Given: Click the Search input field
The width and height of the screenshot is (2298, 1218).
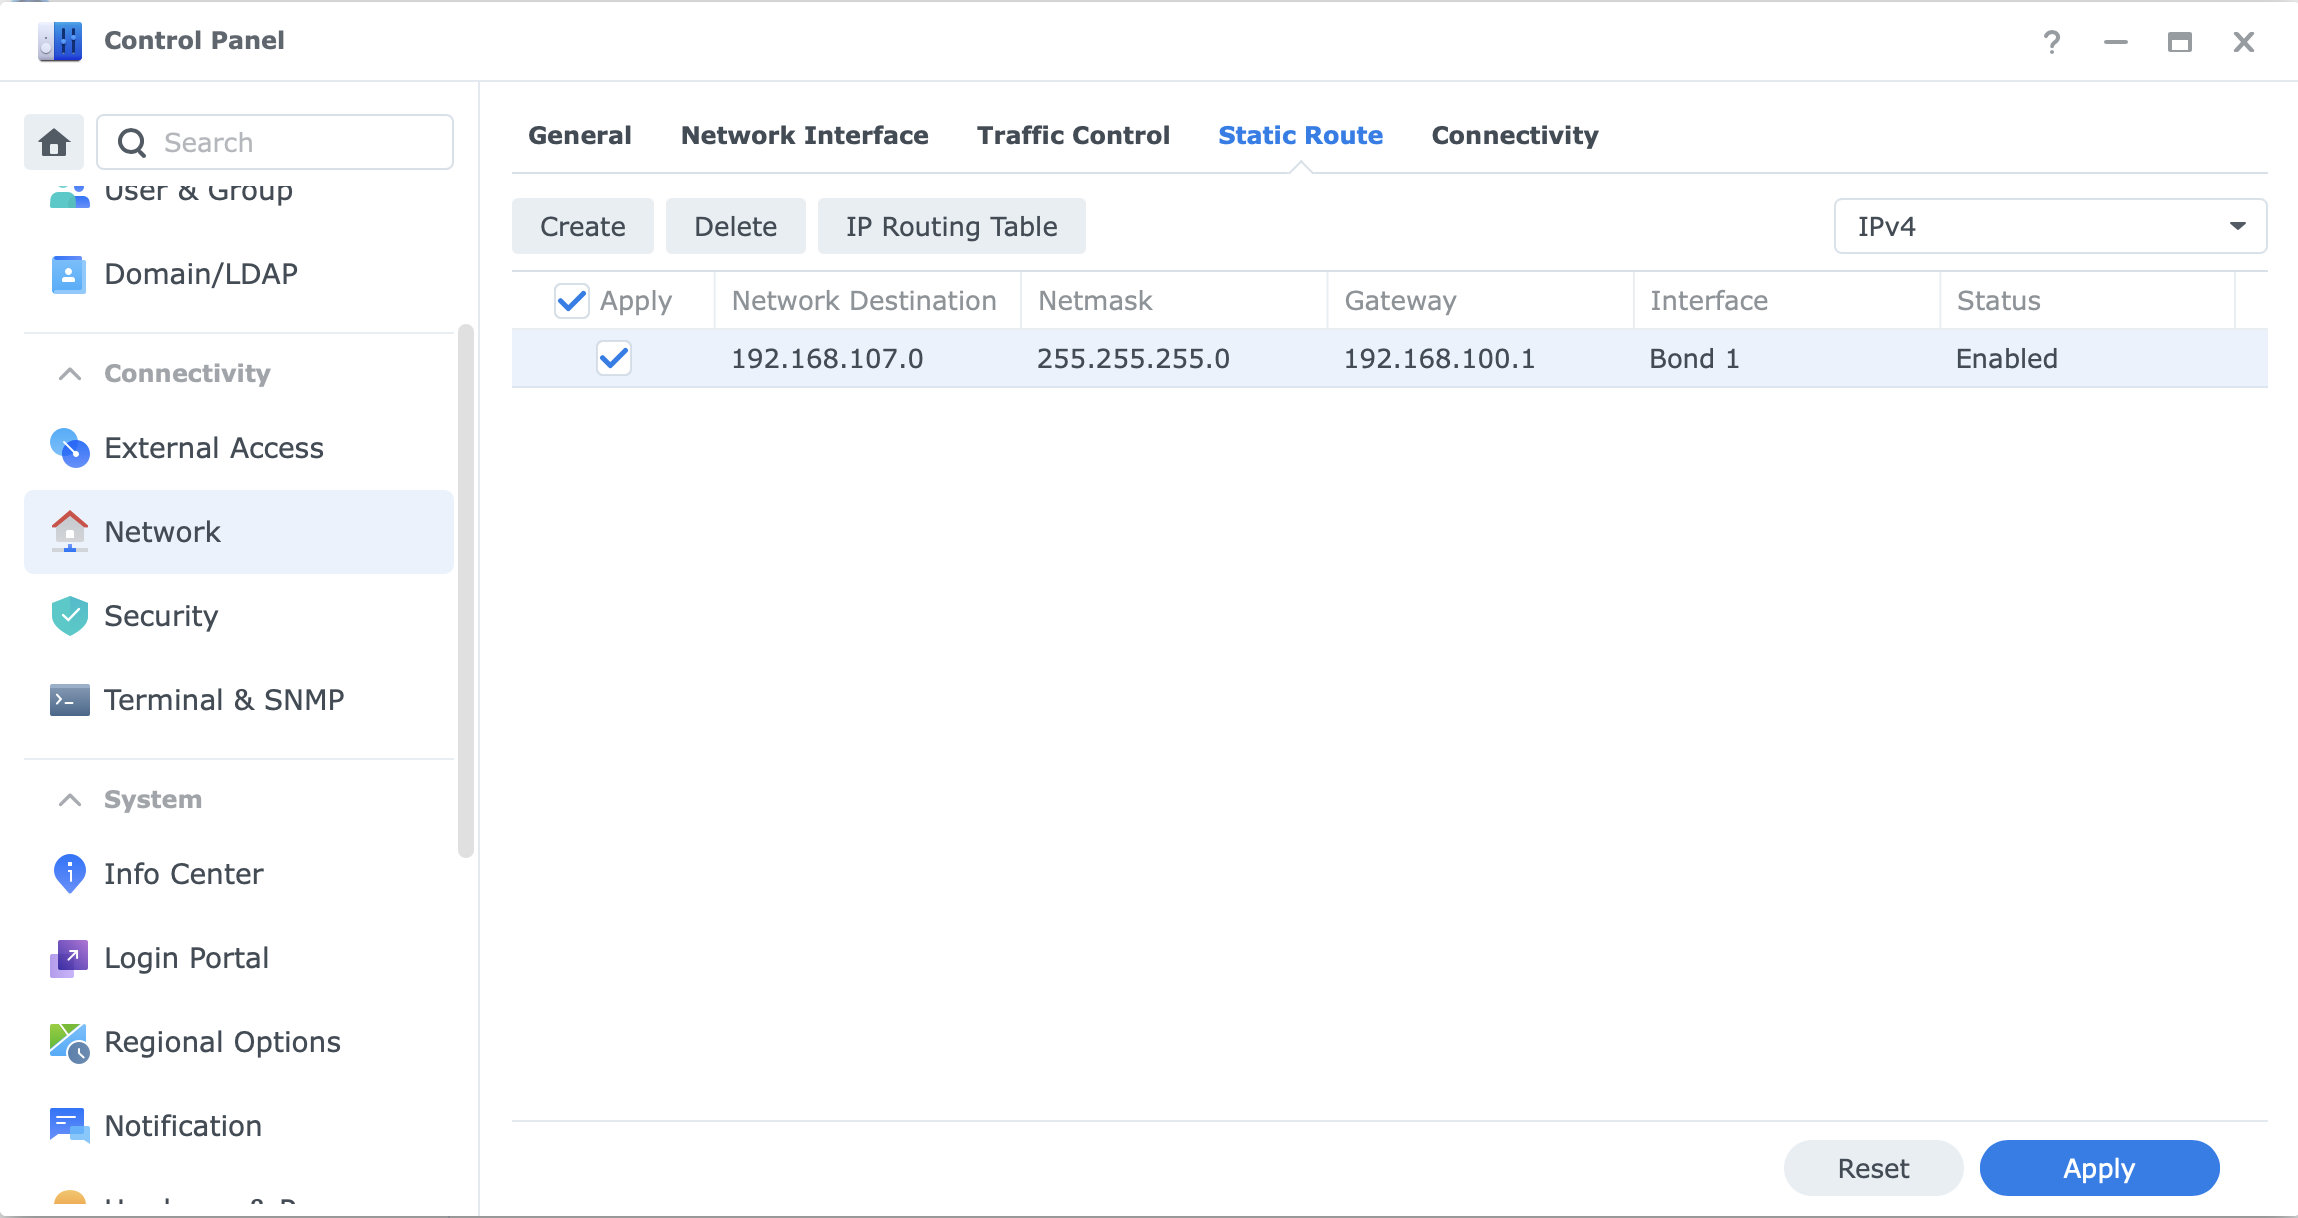Looking at the screenshot, I should (x=277, y=143).
